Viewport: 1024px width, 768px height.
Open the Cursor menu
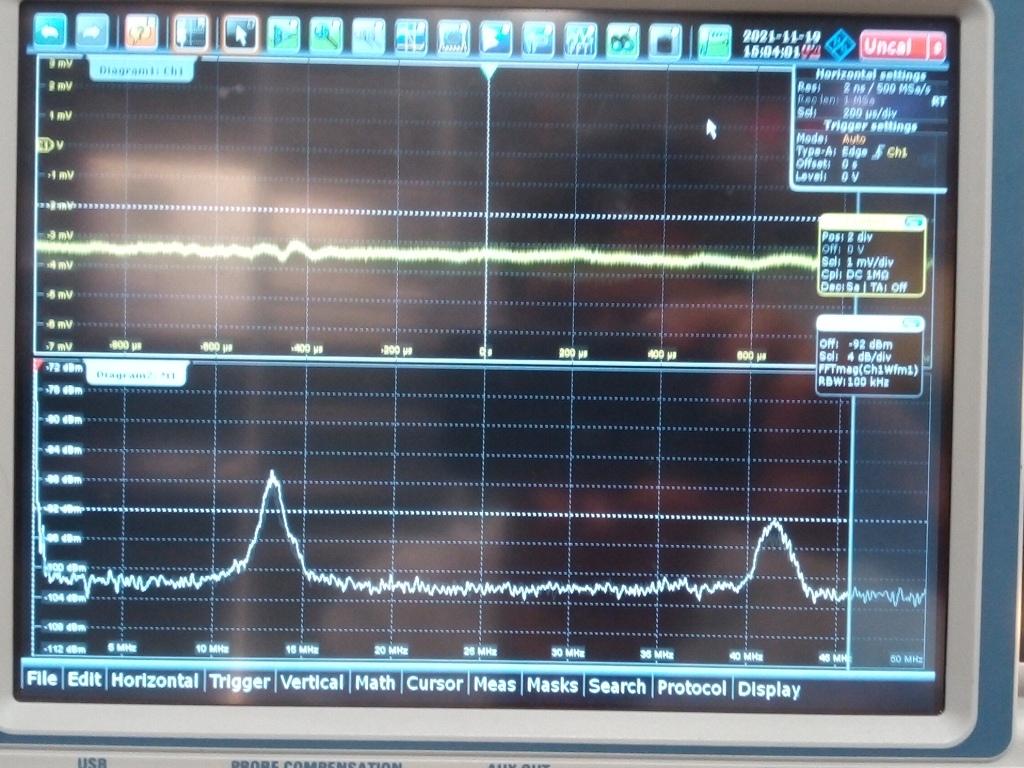pyautogui.click(x=434, y=684)
